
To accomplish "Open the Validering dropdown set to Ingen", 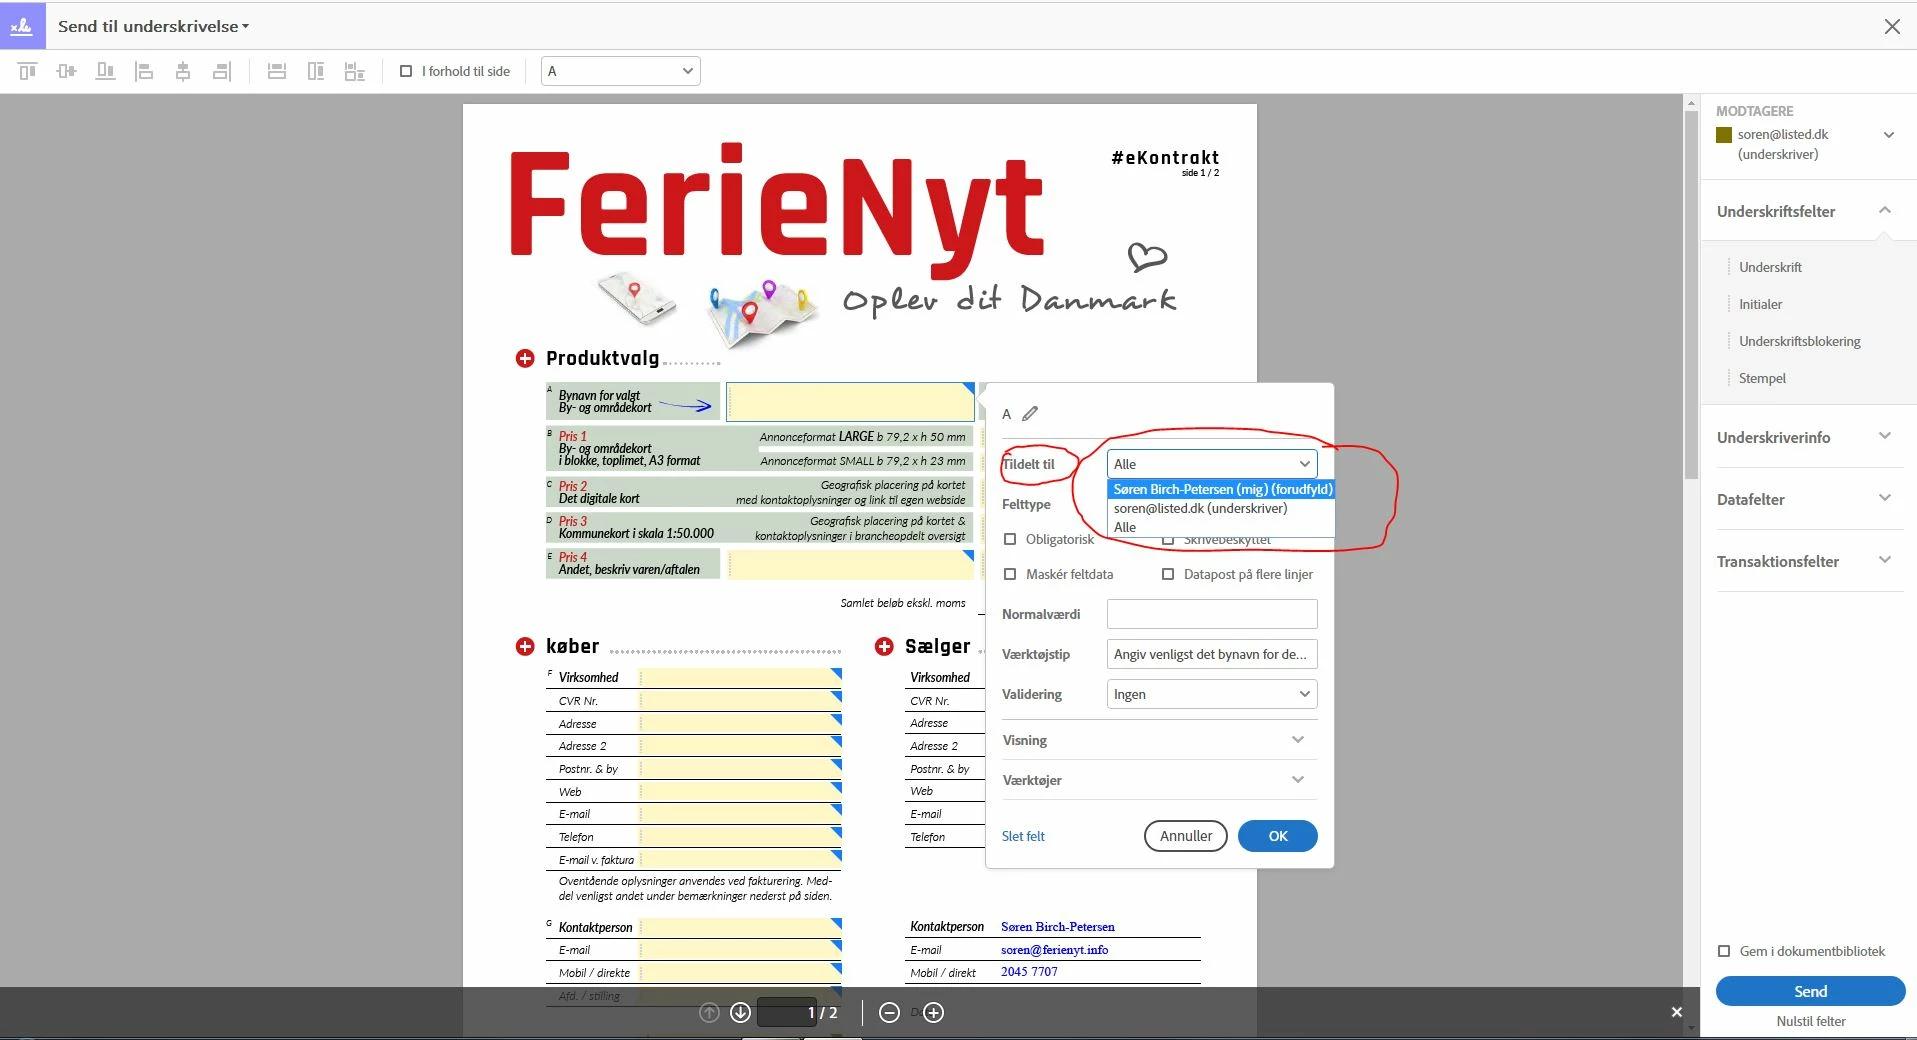I will click(1212, 694).
